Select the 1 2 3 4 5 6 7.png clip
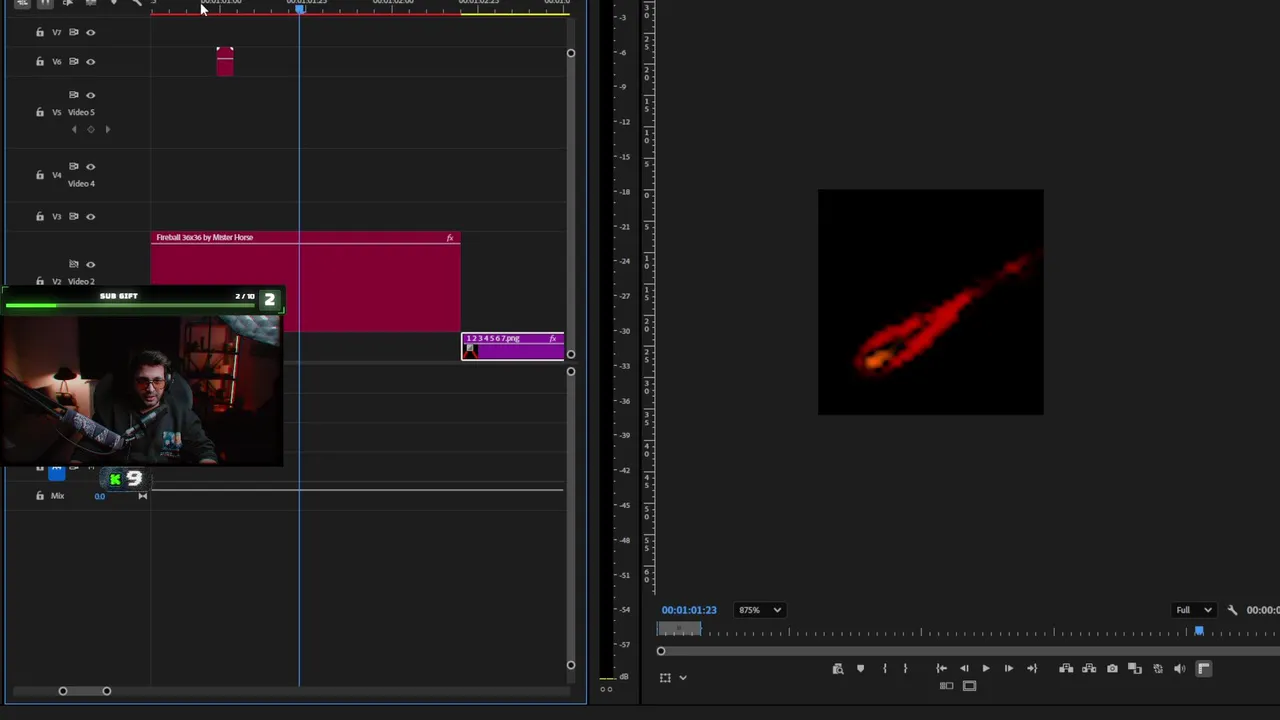This screenshot has height=720, width=1280. (x=513, y=346)
